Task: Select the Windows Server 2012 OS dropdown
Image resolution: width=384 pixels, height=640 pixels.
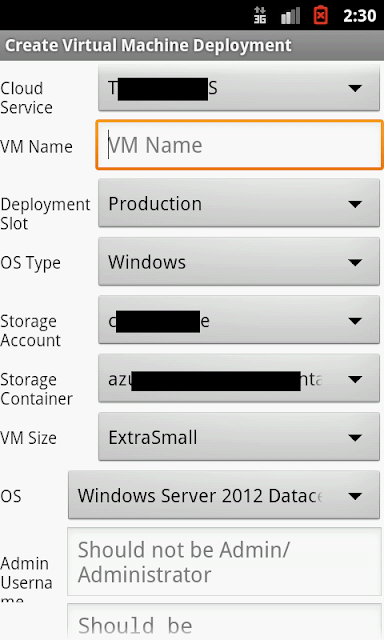Action: 224,496
